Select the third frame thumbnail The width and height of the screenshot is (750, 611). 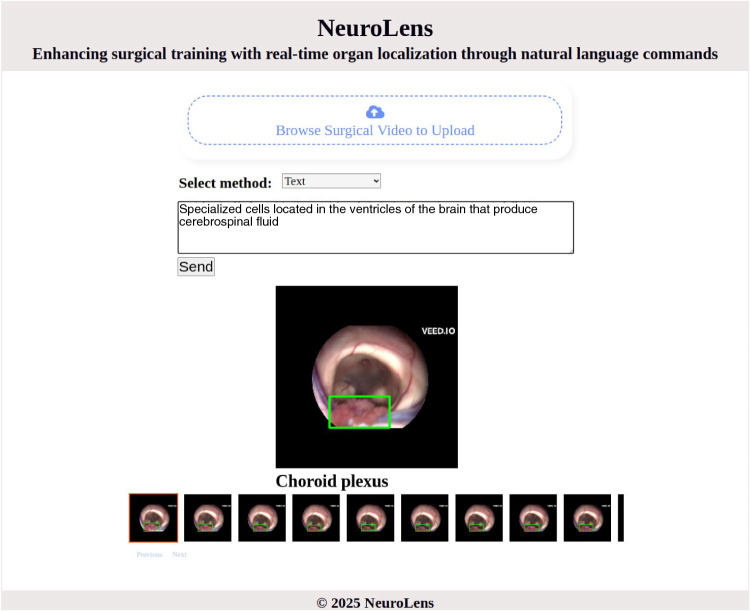point(262,518)
